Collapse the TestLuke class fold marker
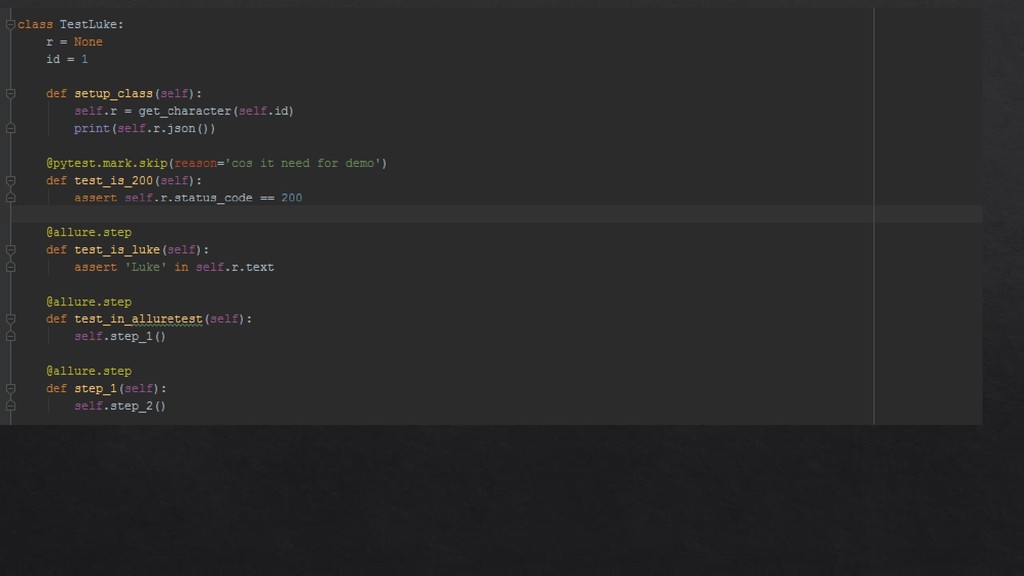Image resolution: width=1024 pixels, height=576 pixels. click(x=10, y=25)
